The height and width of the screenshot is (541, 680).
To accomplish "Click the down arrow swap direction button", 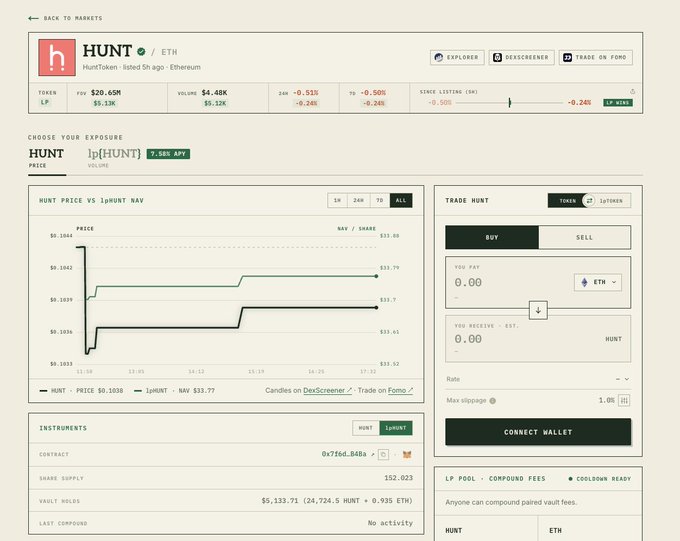I will 538,310.
